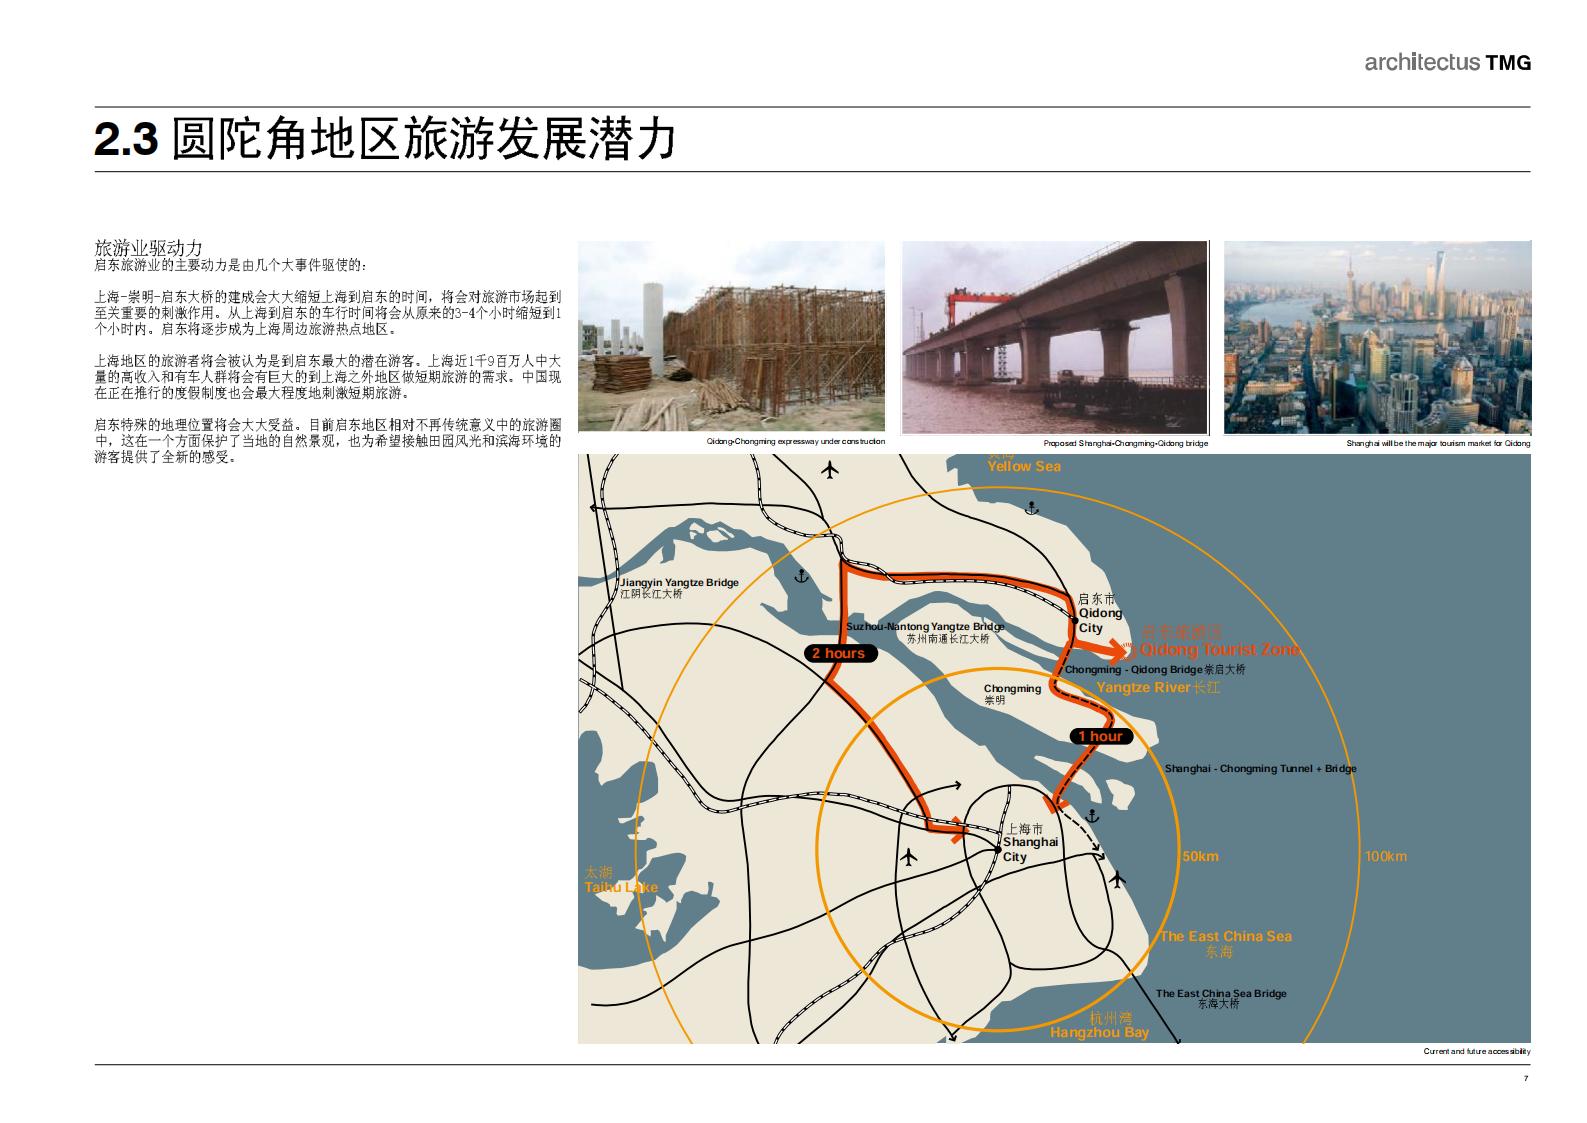
Task: Click the 'Qidong City' map label
Action: point(1100,620)
